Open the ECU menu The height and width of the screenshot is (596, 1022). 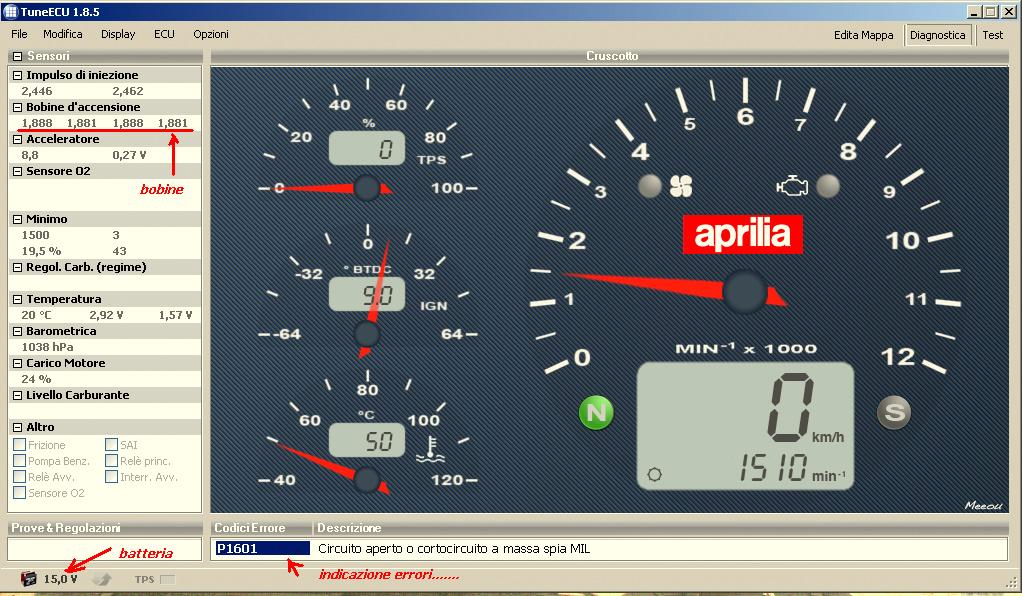click(x=164, y=34)
